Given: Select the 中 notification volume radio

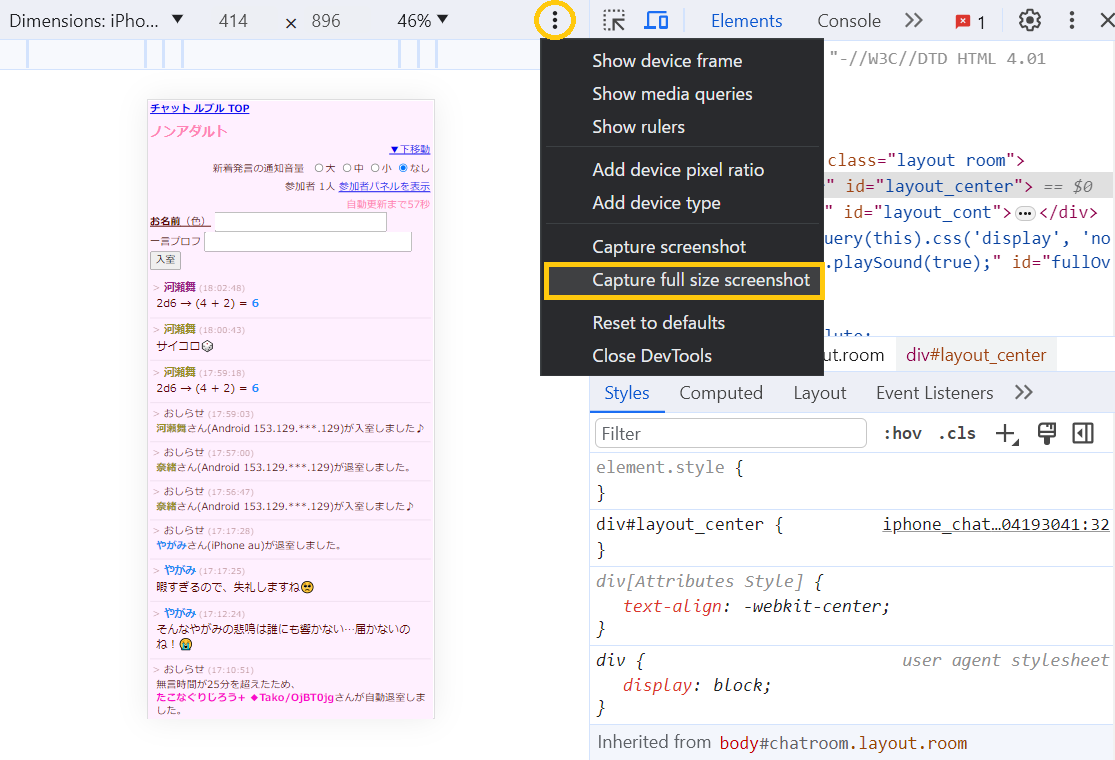Looking at the screenshot, I should pyautogui.click(x=347, y=169).
